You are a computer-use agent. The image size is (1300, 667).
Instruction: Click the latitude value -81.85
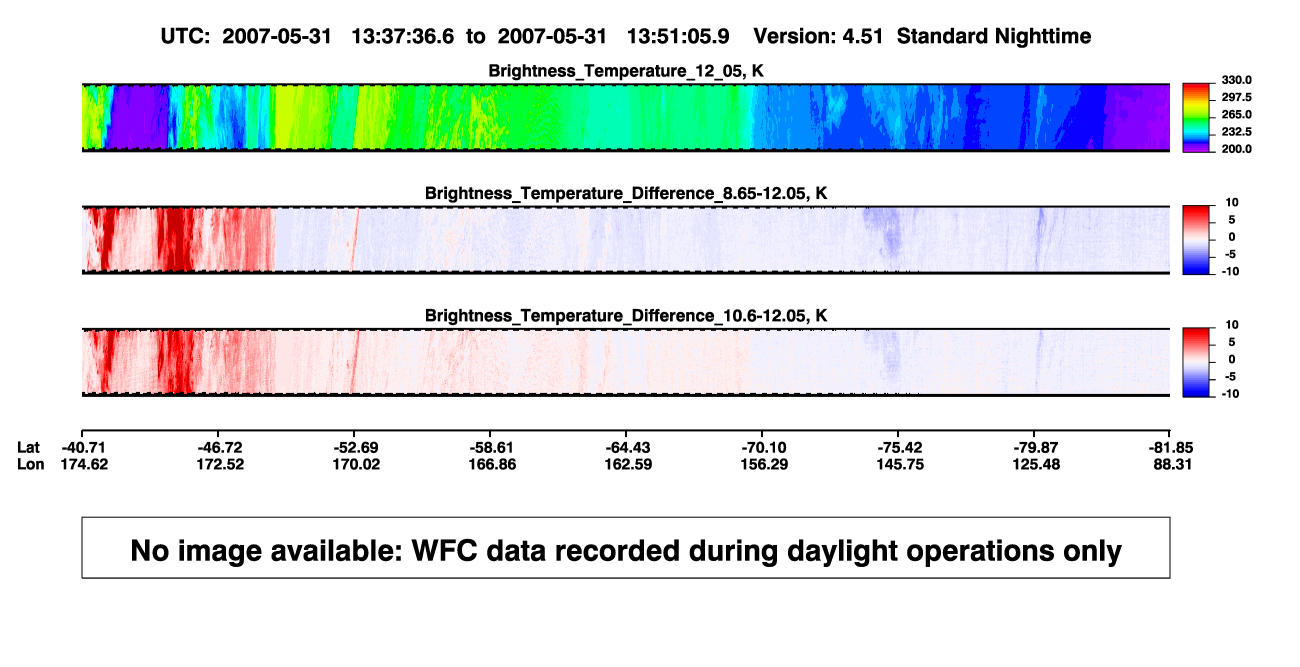1170,446
